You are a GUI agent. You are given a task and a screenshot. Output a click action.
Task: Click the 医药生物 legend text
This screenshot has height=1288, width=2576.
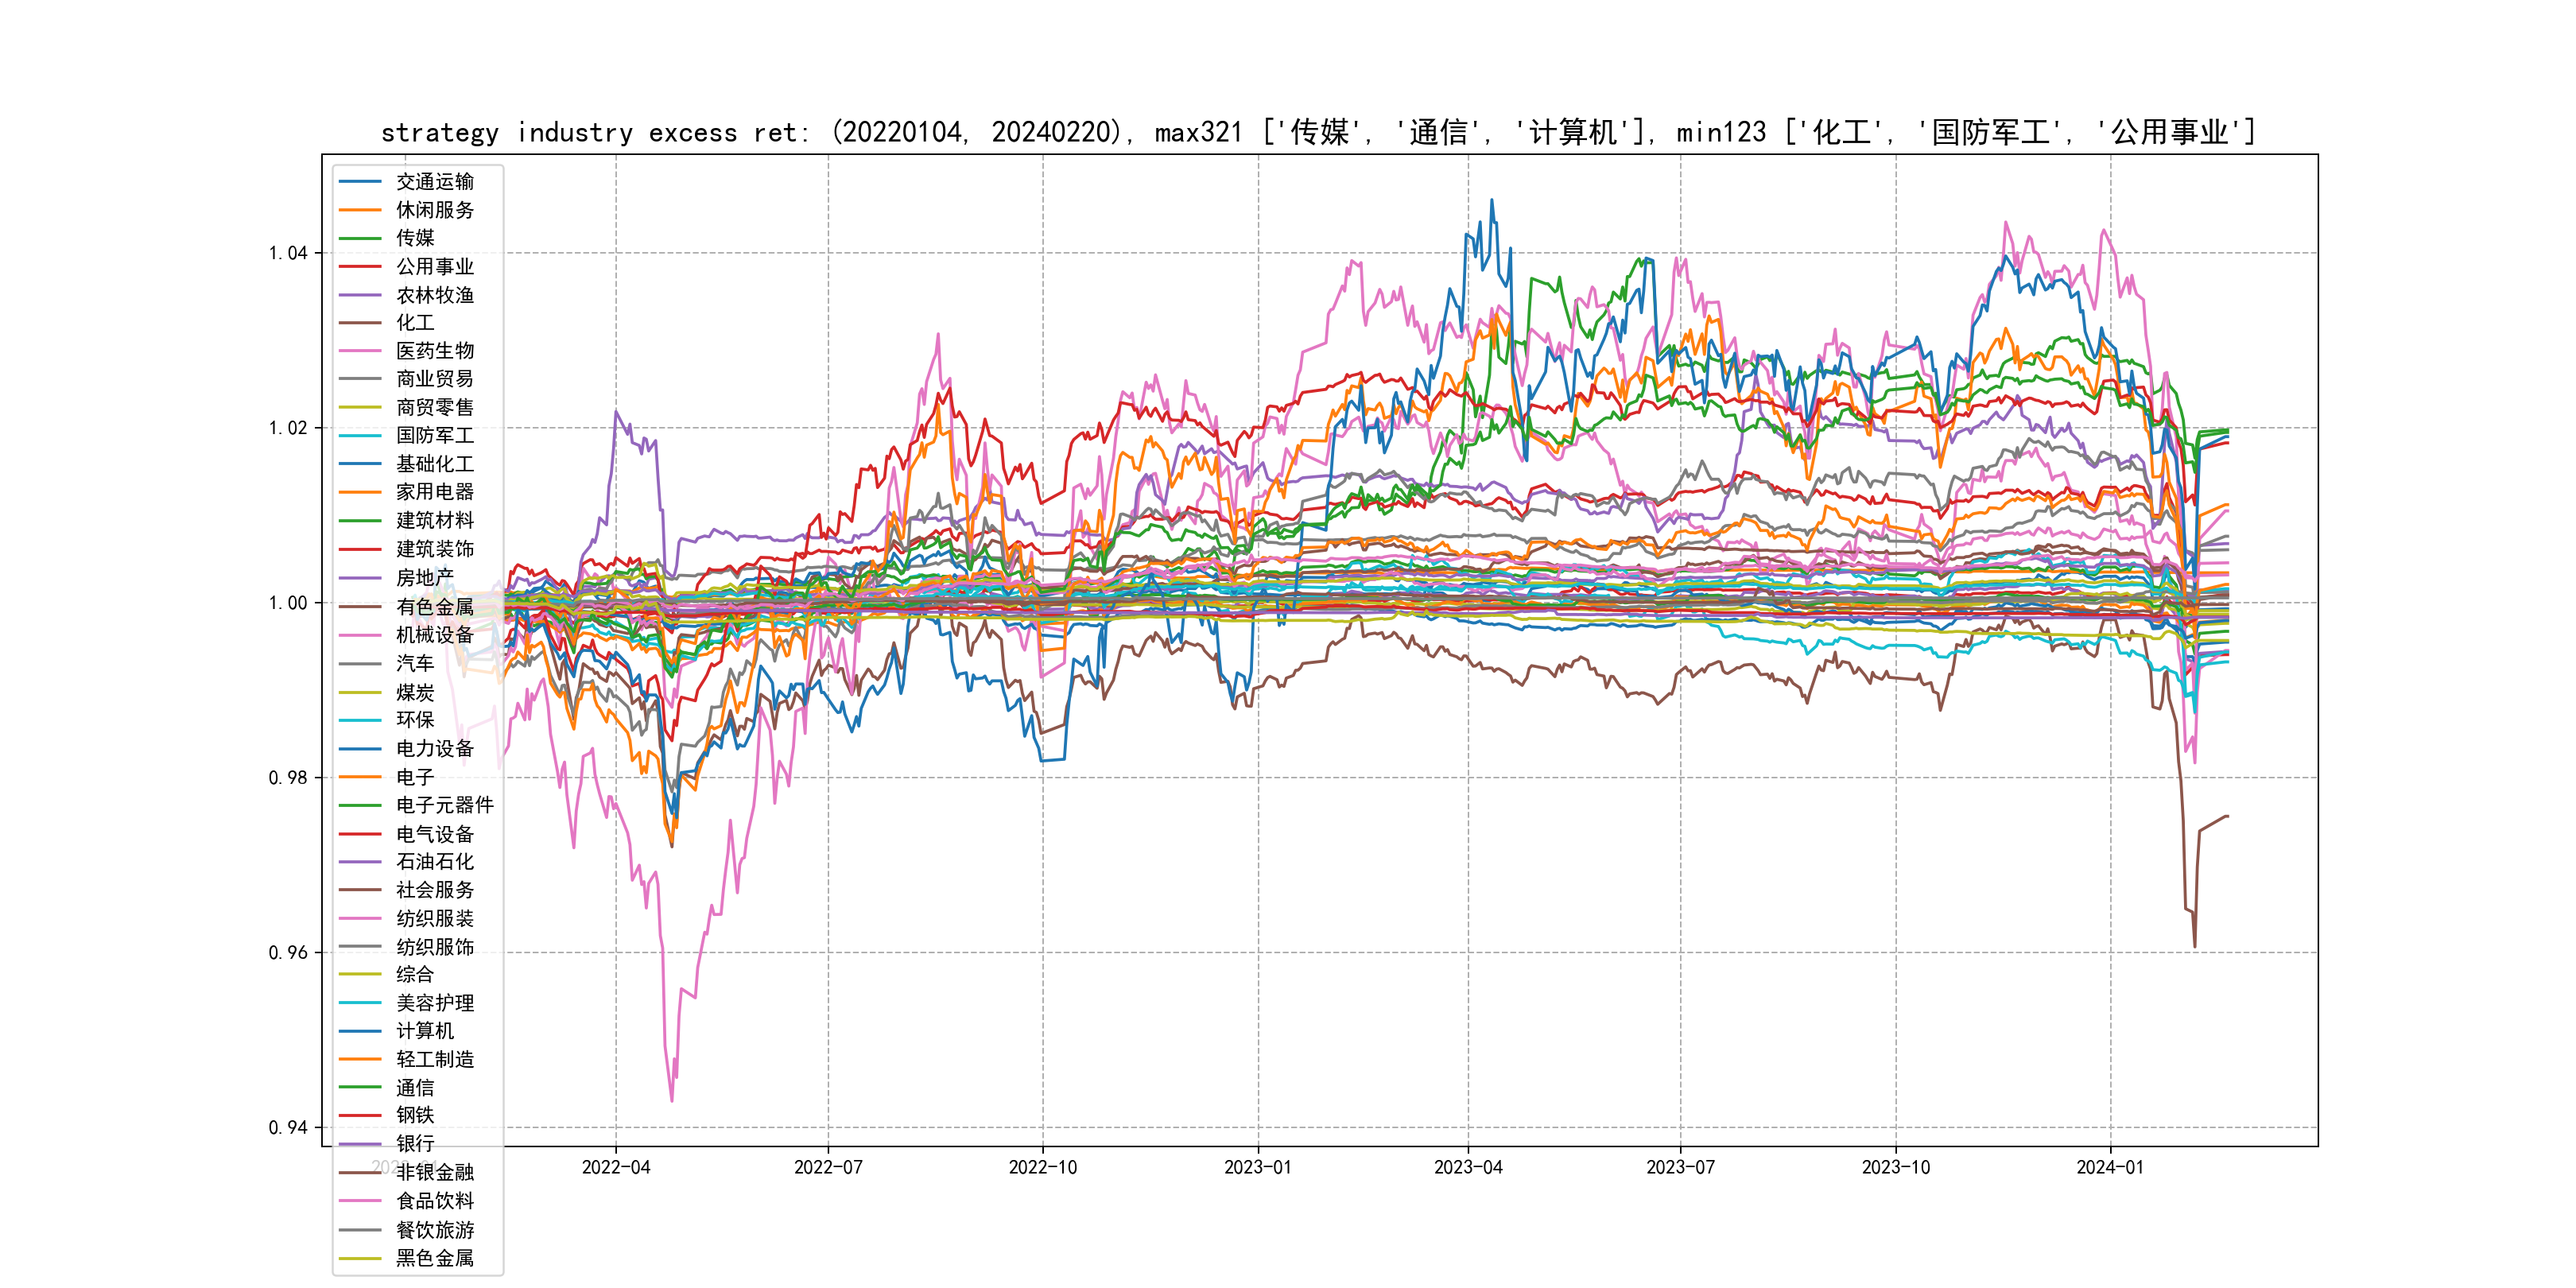tap(434, 351)
